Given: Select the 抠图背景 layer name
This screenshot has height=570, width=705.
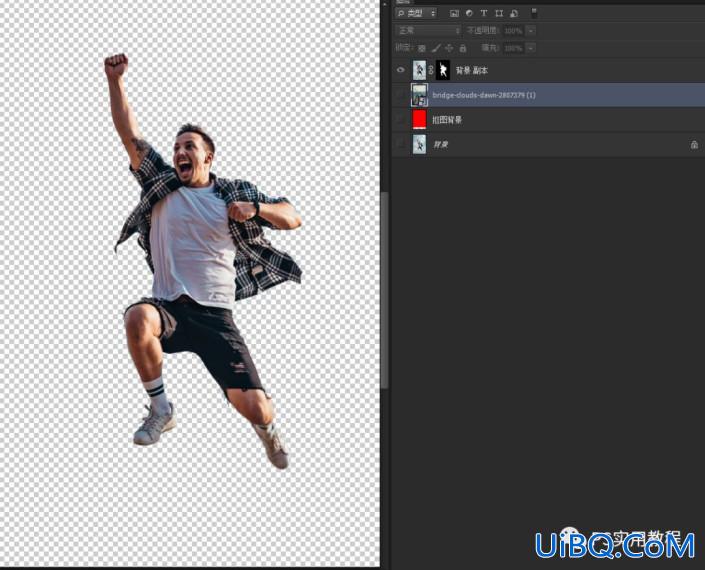Looking at the screenshot, I should tap(447, 120).
